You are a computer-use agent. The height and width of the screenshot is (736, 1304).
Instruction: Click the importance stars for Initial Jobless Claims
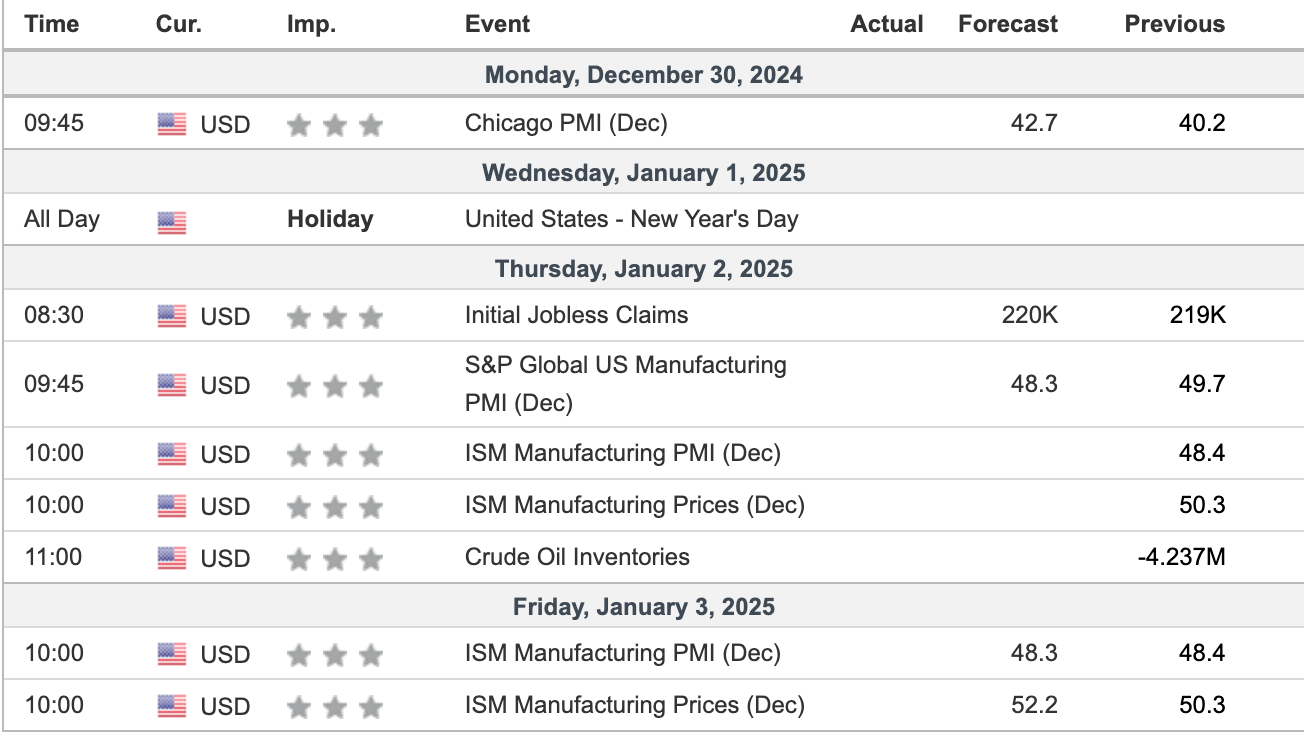[334, 317]
